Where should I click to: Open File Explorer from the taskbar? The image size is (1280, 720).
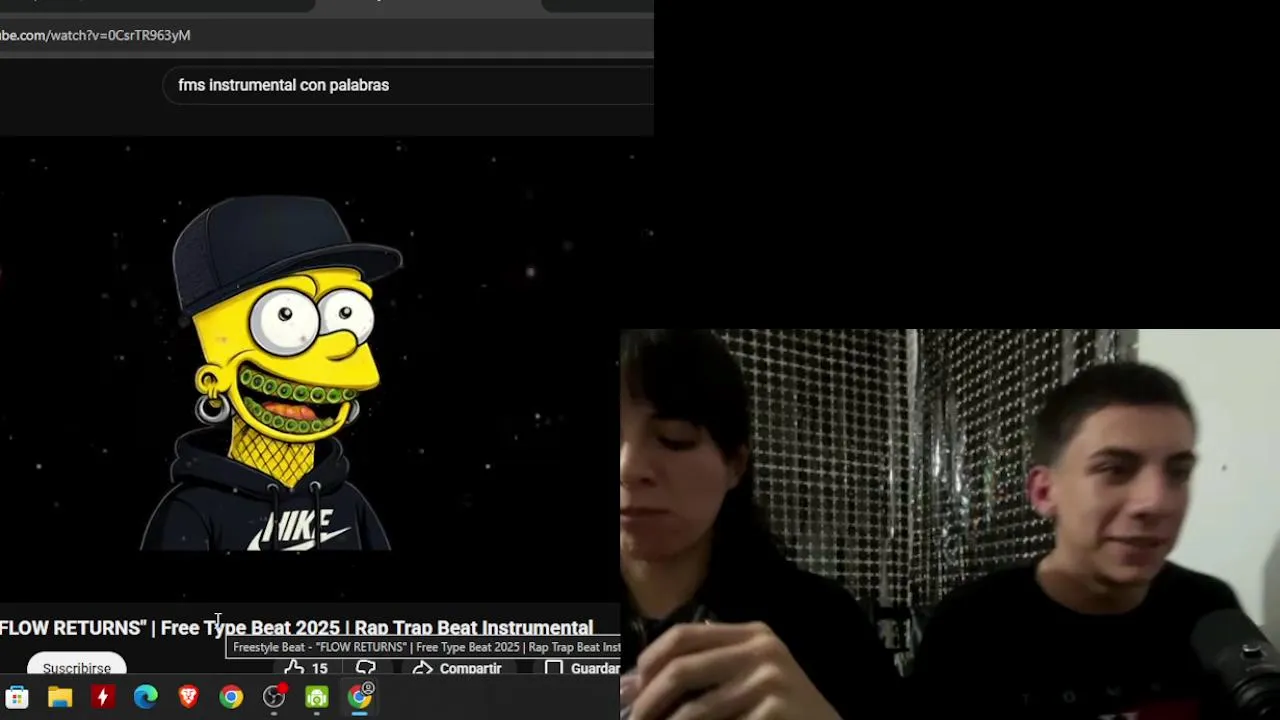60,697
